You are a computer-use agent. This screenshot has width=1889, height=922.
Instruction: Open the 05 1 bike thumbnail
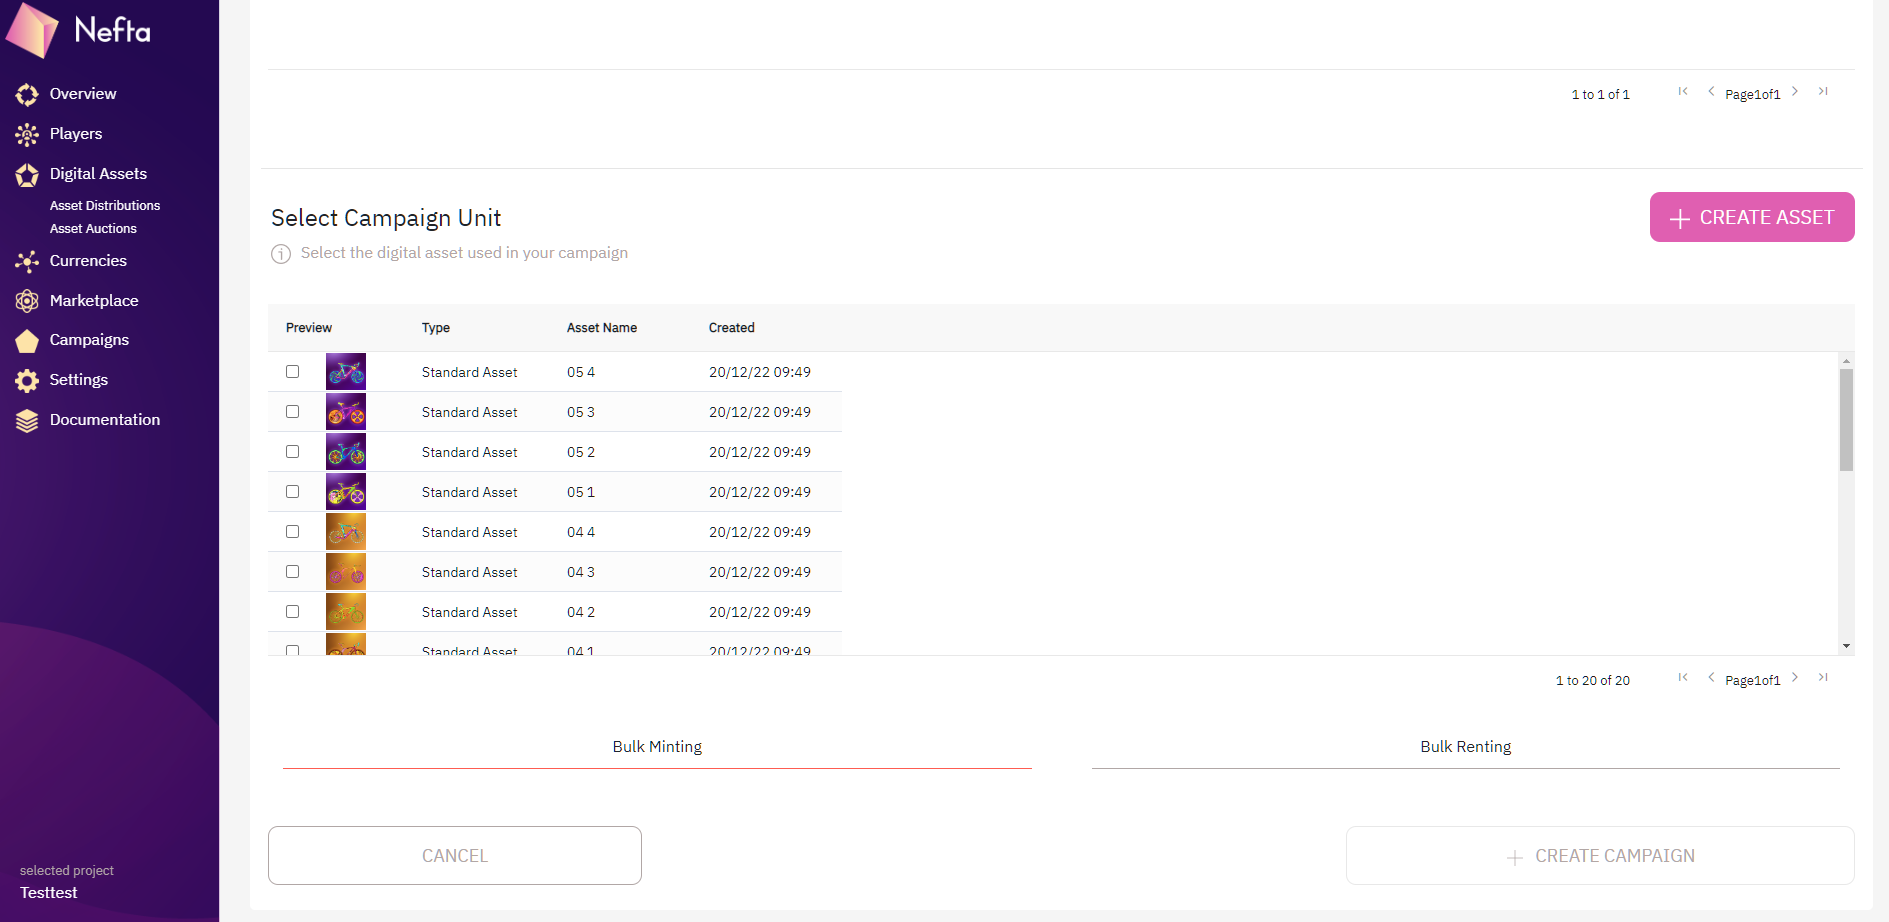pos(346,492)
